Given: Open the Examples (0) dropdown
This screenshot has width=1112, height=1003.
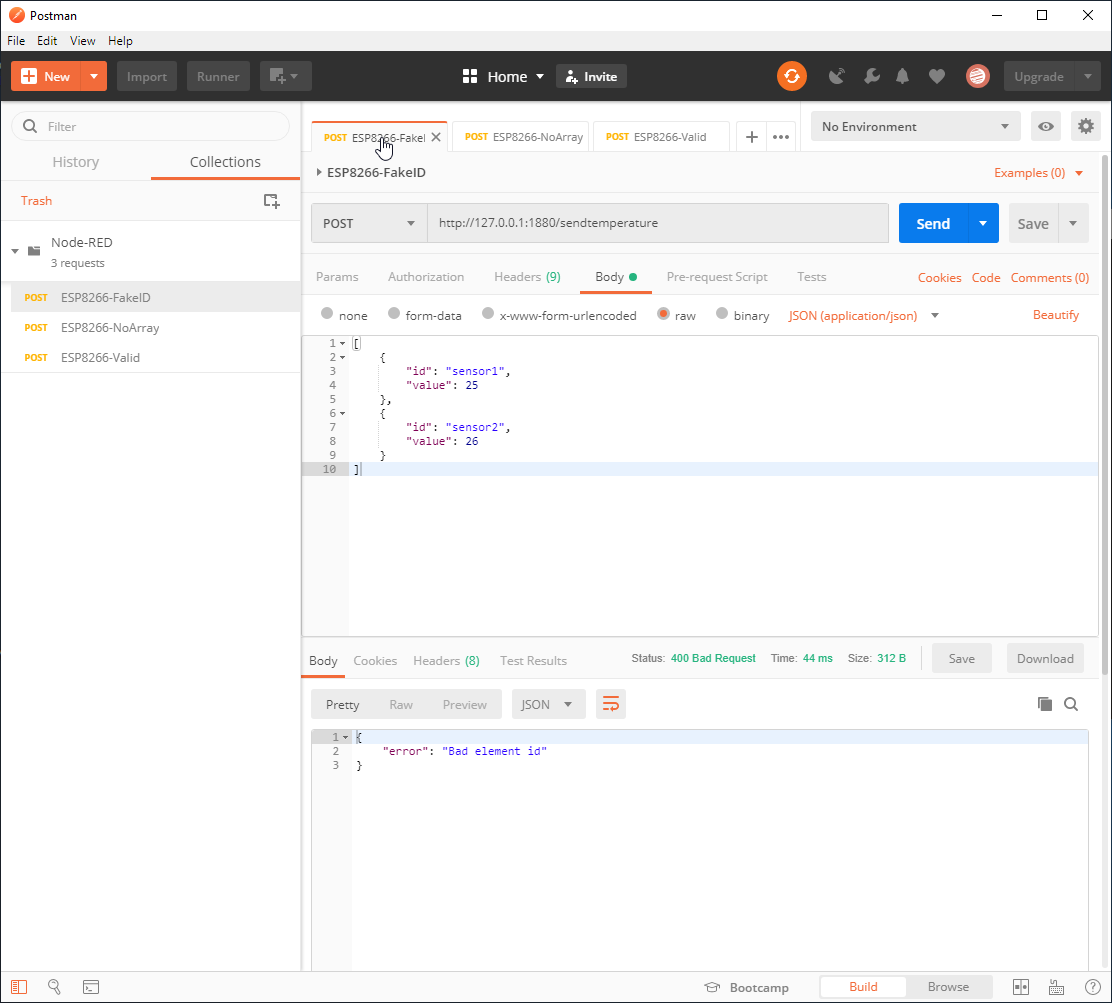Looking at the screenshot, I should coord(1038,173).
